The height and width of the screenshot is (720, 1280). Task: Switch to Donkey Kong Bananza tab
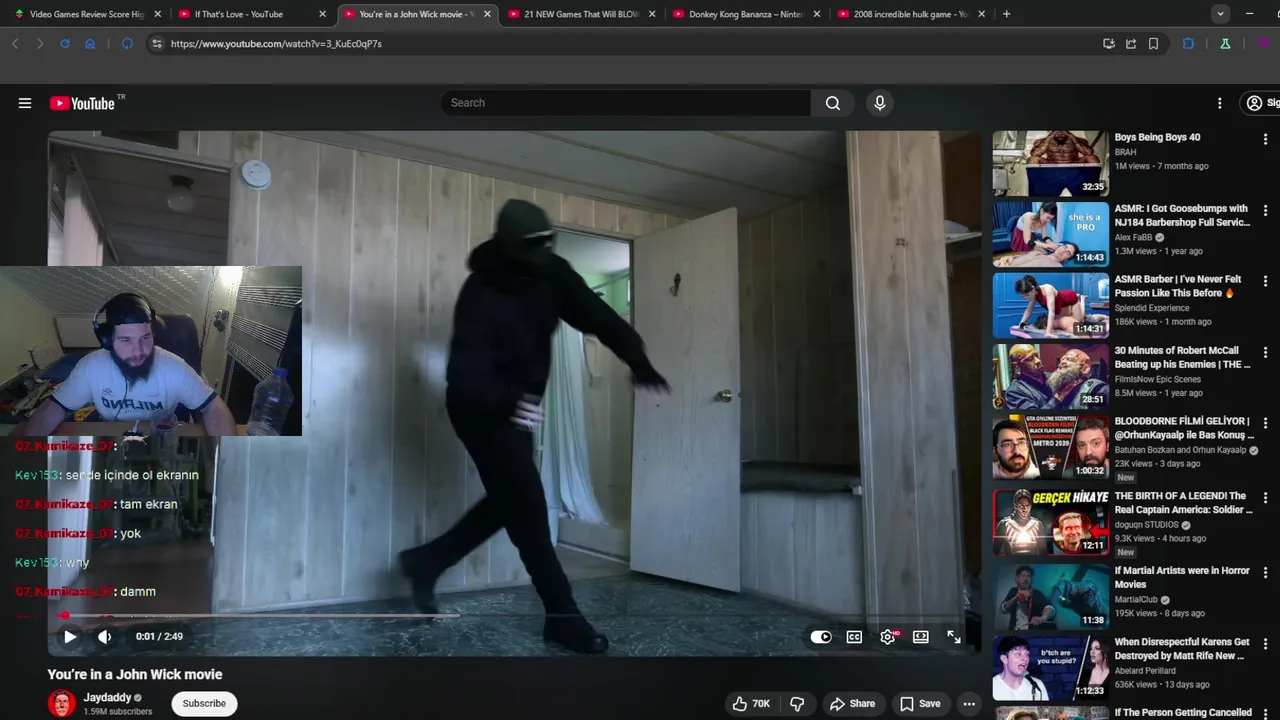pos(745,14)
